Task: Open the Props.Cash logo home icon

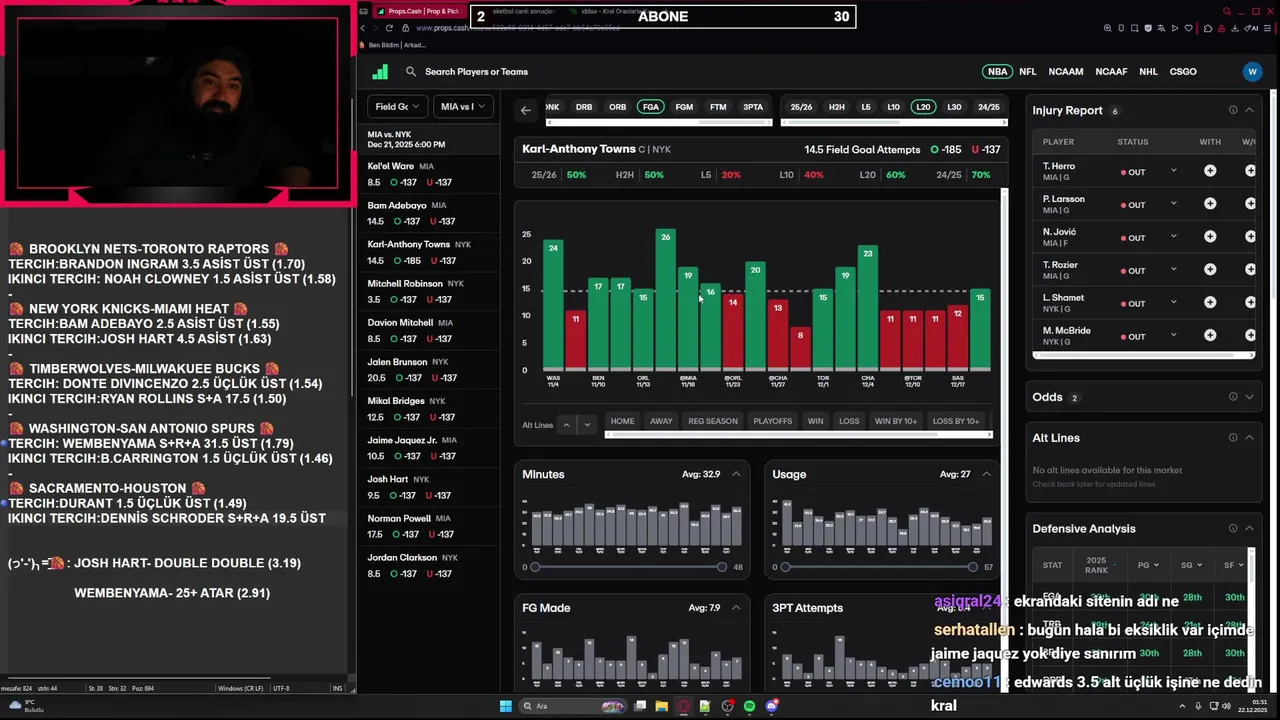Action: (380, 72)
